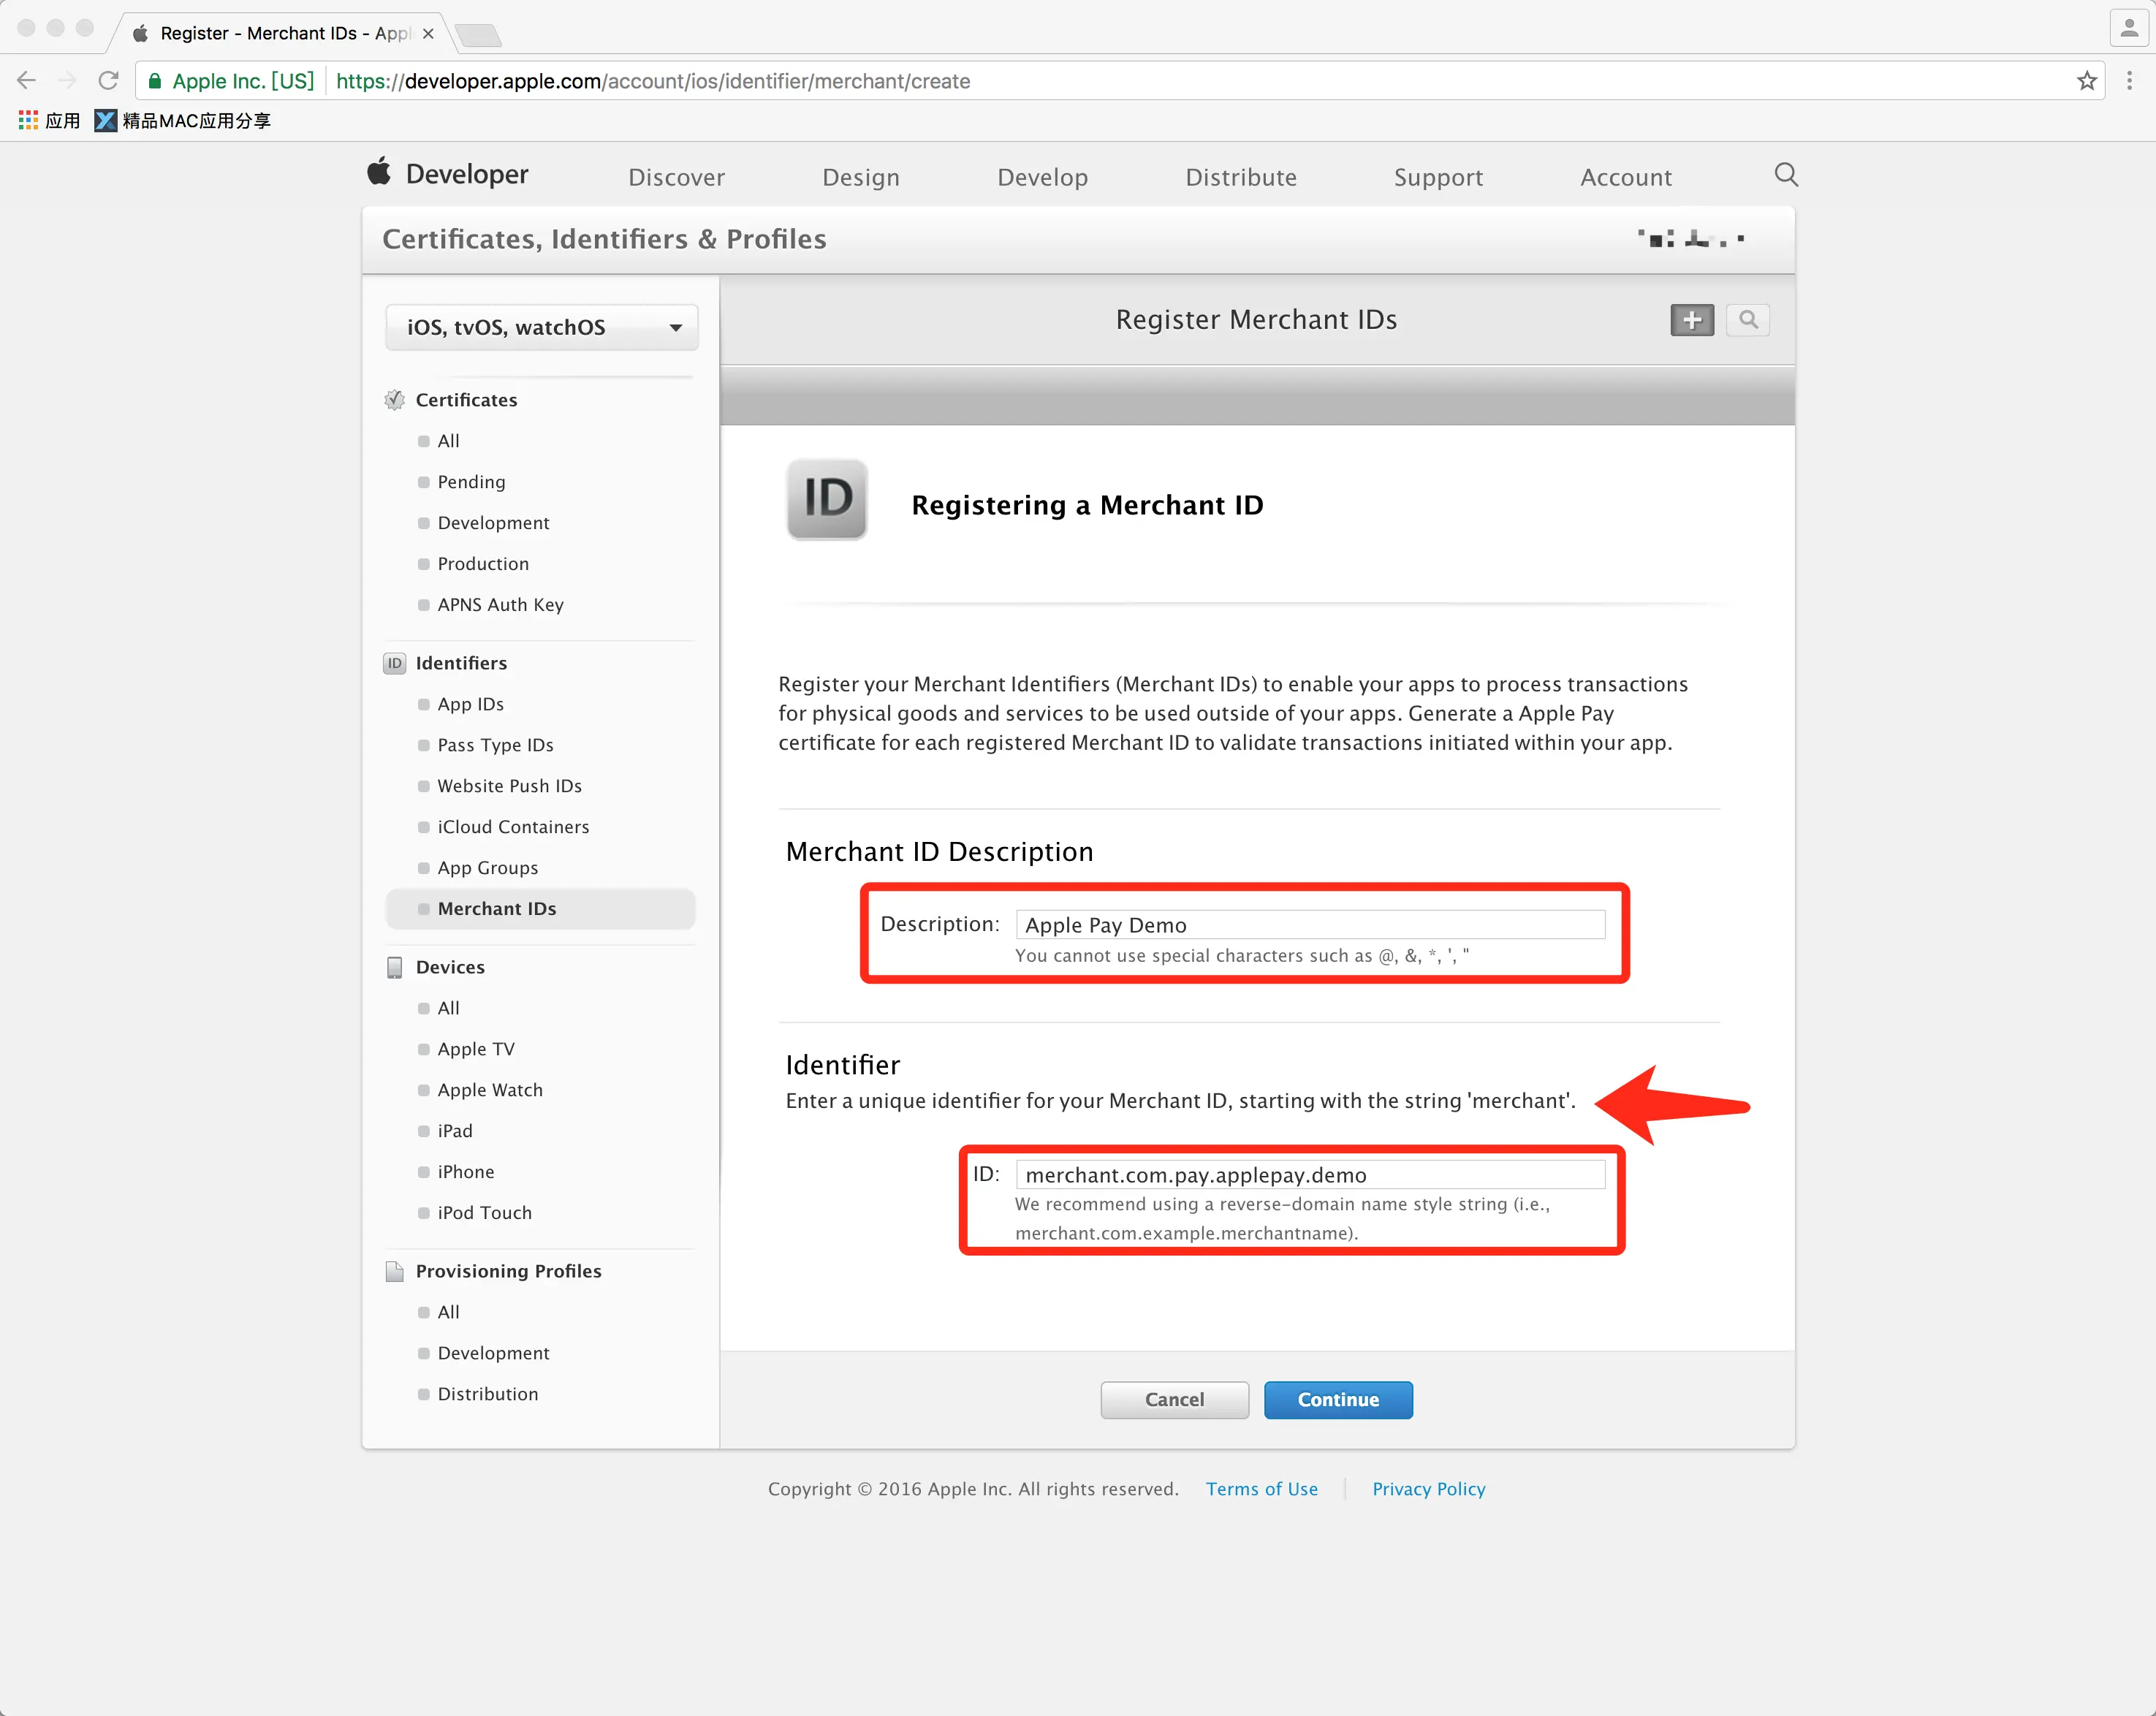Bookmark page with the star icon
The image size is (2156, 1716).
tap(2086, 81)
